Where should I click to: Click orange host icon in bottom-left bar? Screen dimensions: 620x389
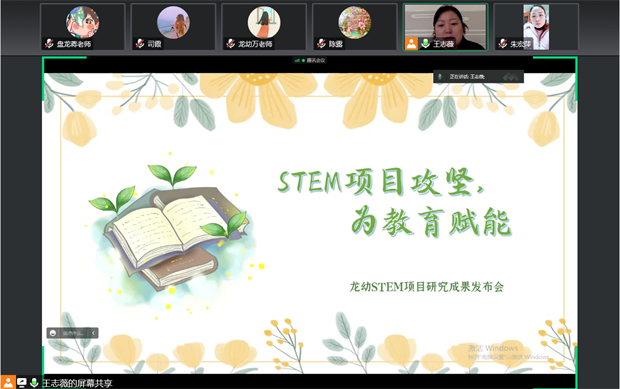coord(8,382)
